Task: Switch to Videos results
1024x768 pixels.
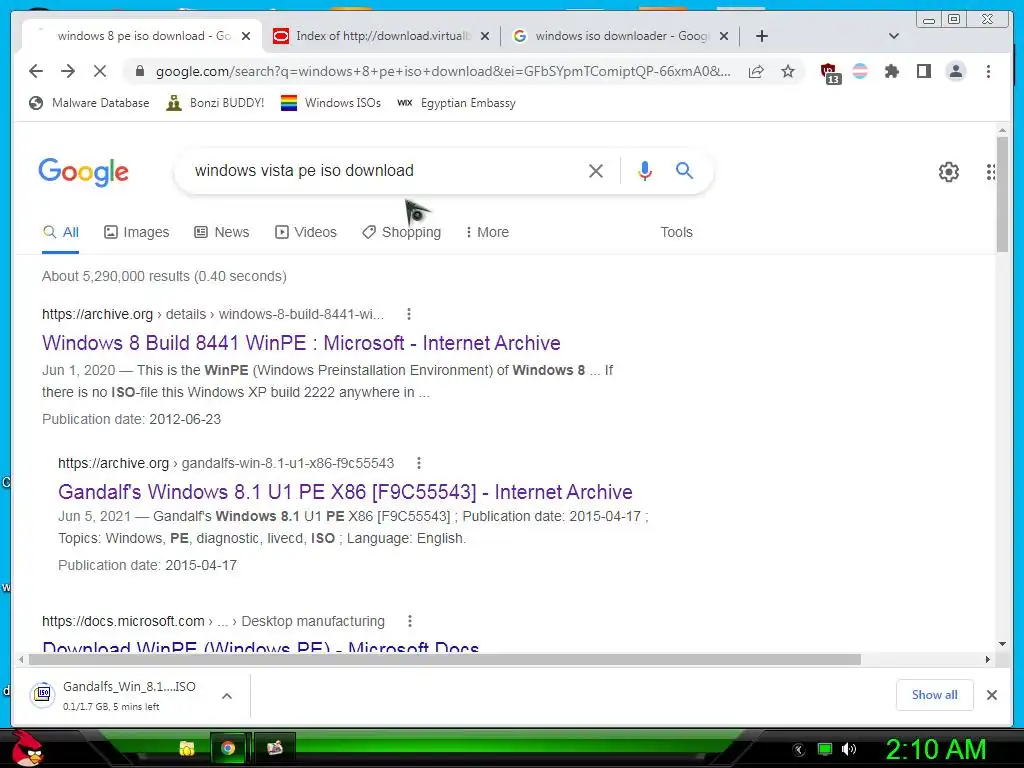Action: [306, 232]
